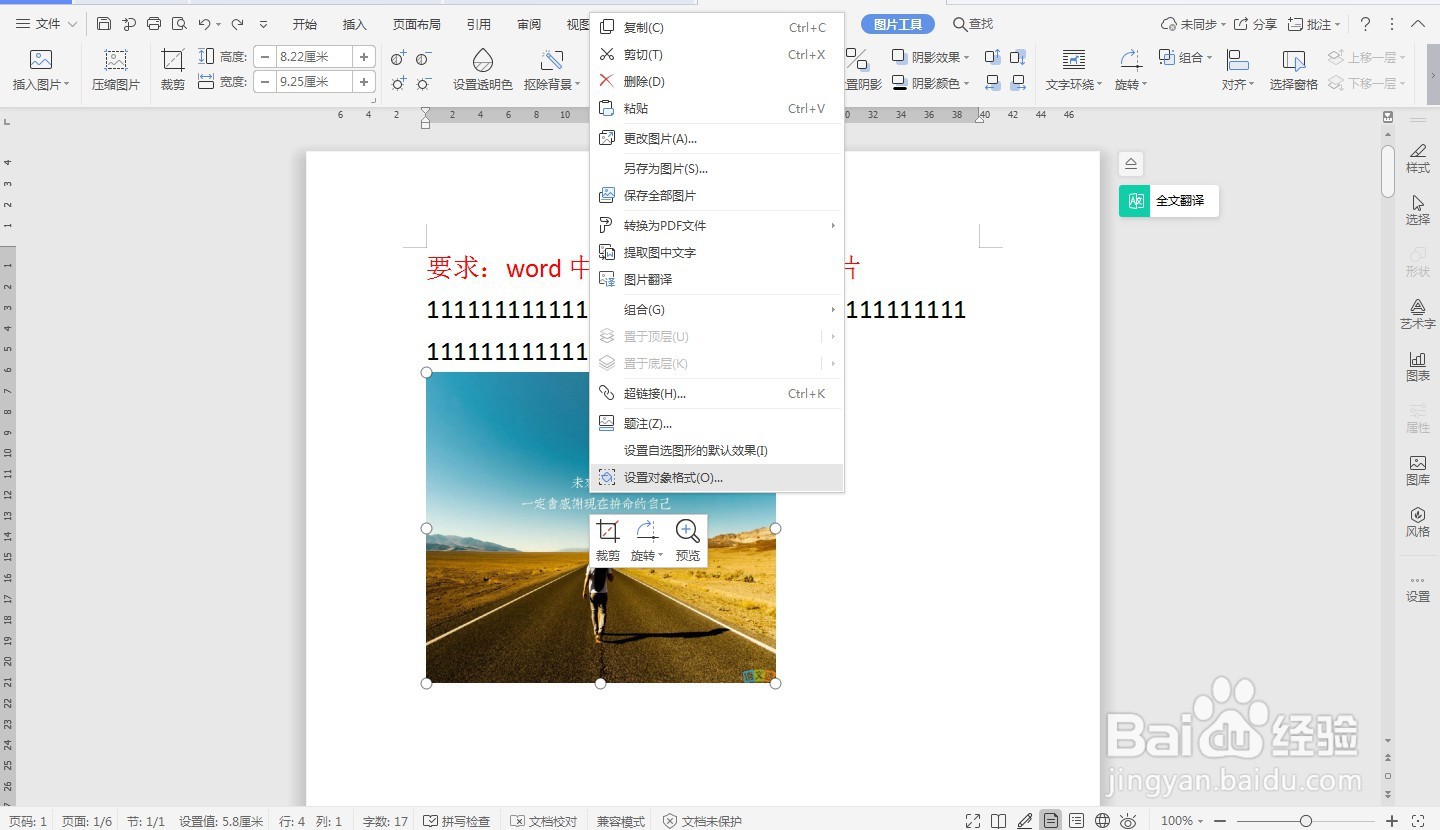Click the Print icon in quick access toolbar
Image resolution: width=1440 pixels, height=830 pixels.
[x=154, y=23]
